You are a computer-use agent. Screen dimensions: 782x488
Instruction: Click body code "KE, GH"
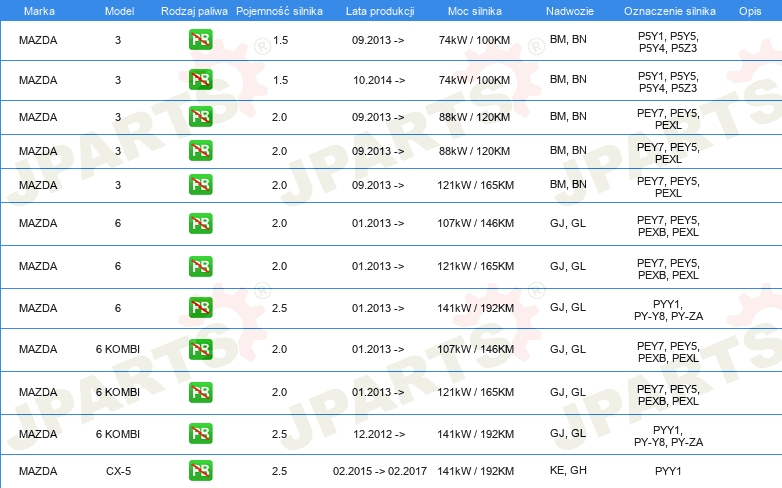click(x=568, y=470)
